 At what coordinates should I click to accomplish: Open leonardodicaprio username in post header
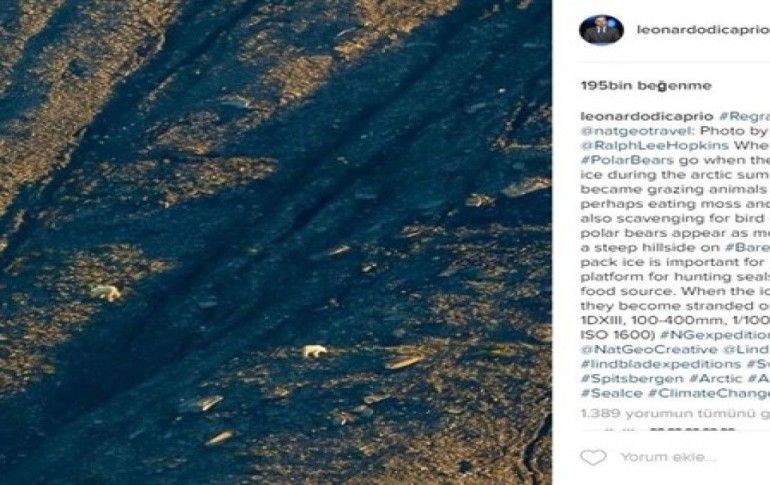[703, 29]
